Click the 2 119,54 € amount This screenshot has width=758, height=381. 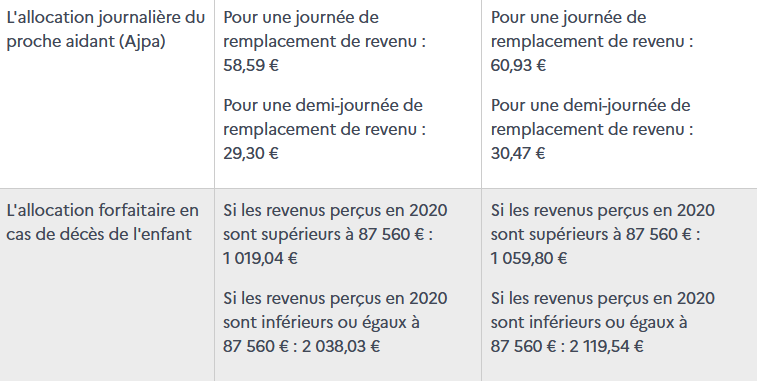606,346
